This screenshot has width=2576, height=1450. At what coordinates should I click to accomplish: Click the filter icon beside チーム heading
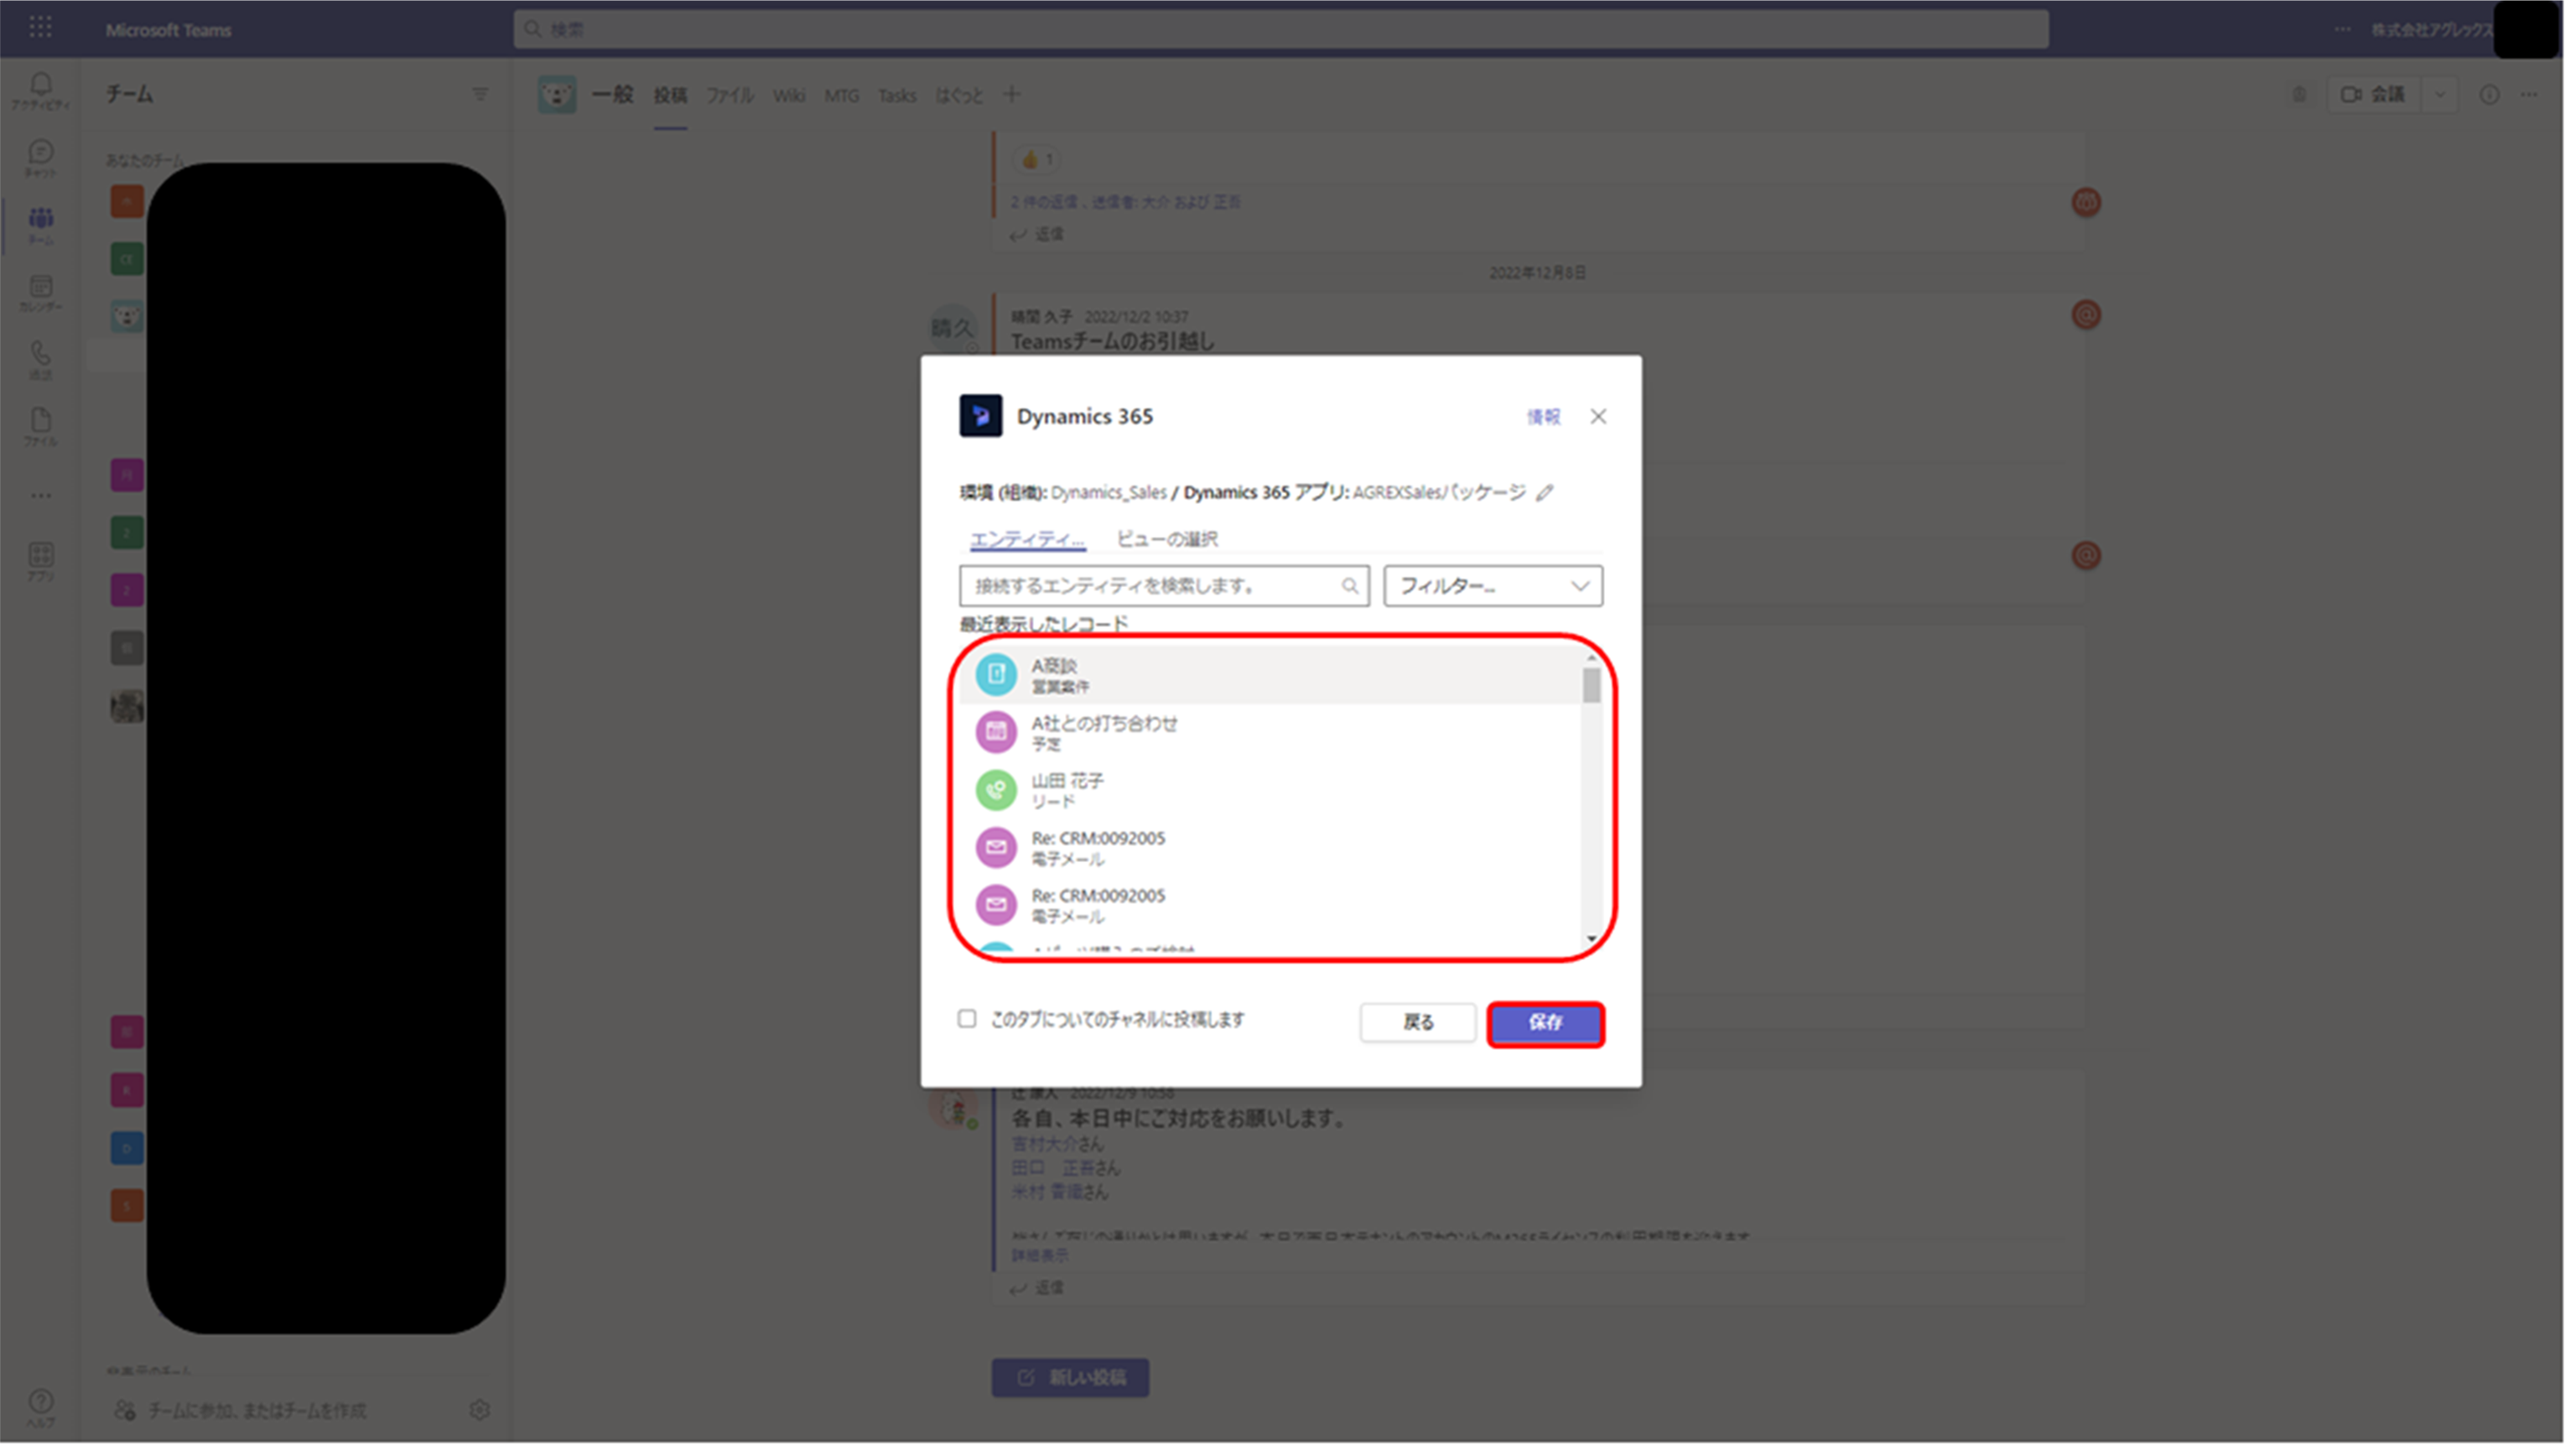(480, 94)
